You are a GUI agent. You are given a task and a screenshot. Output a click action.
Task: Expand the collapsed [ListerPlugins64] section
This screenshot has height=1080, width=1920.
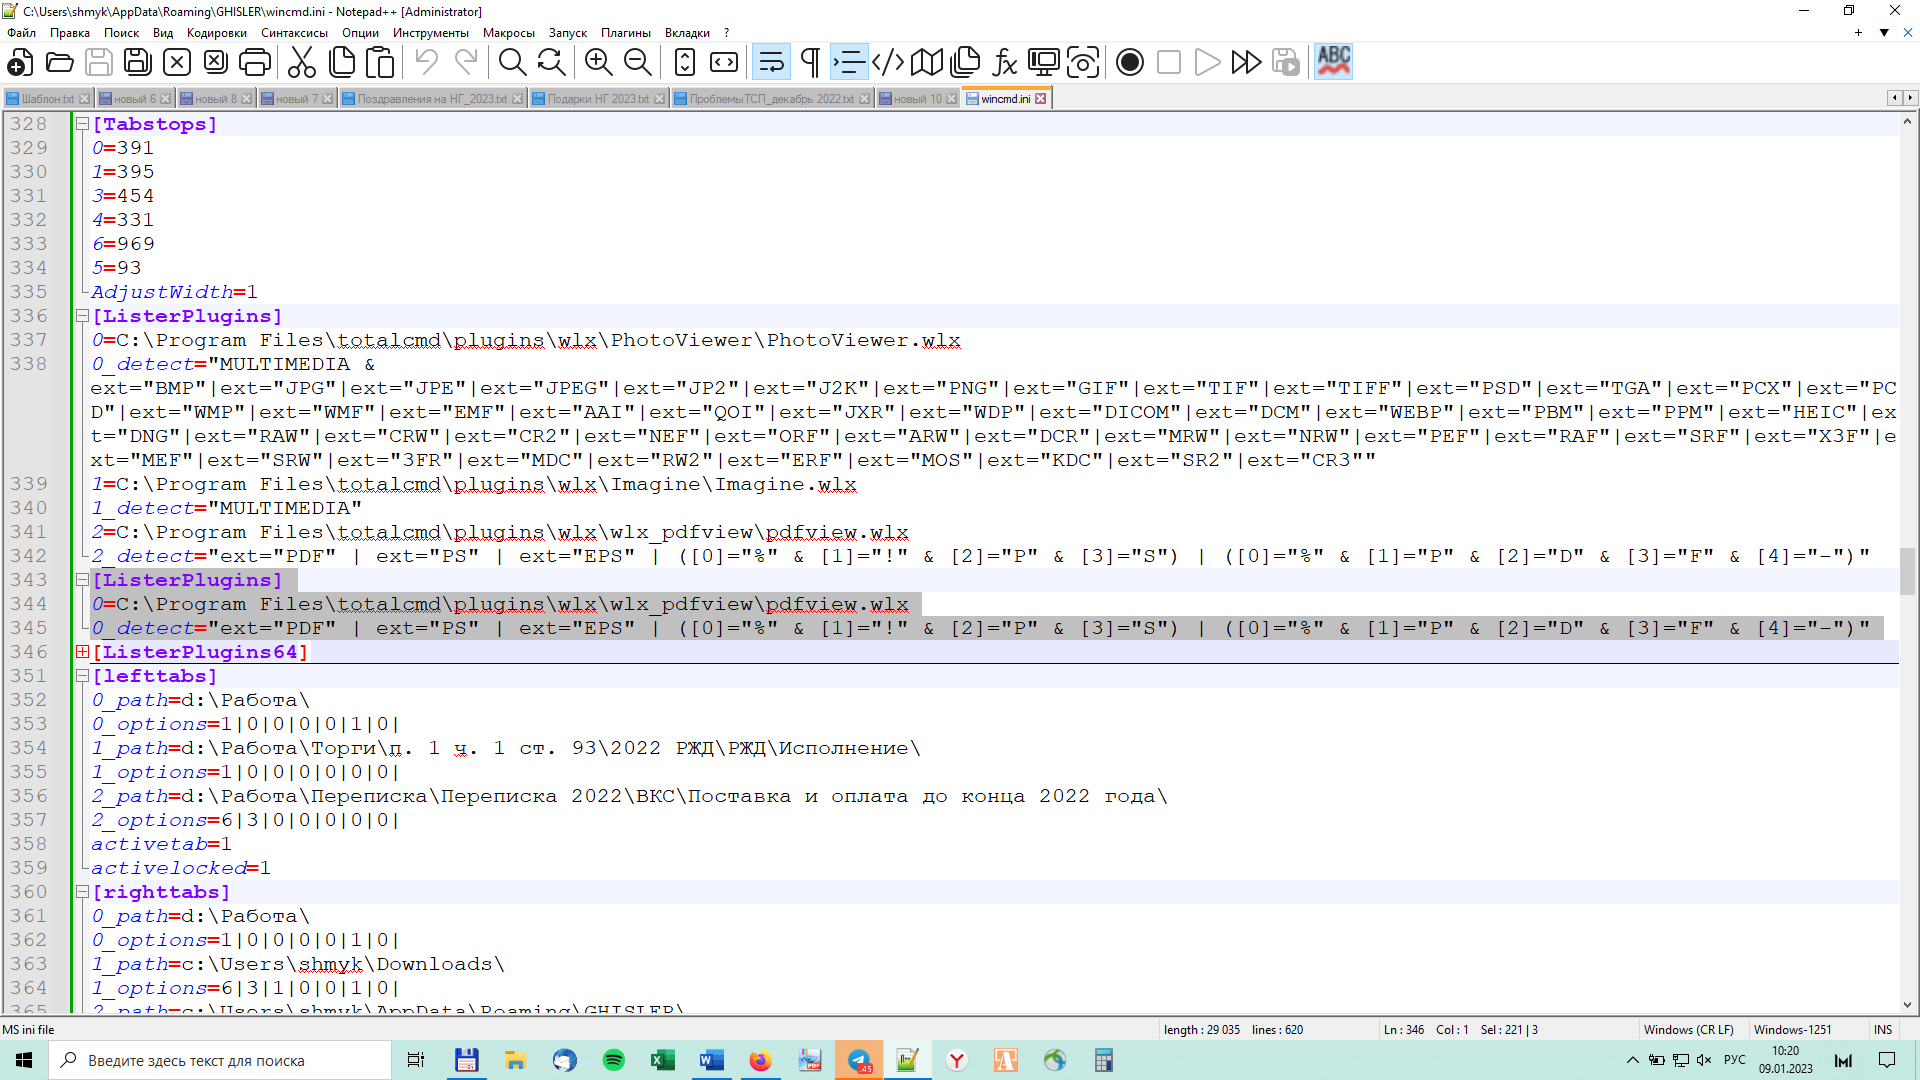tap(83, 652)
